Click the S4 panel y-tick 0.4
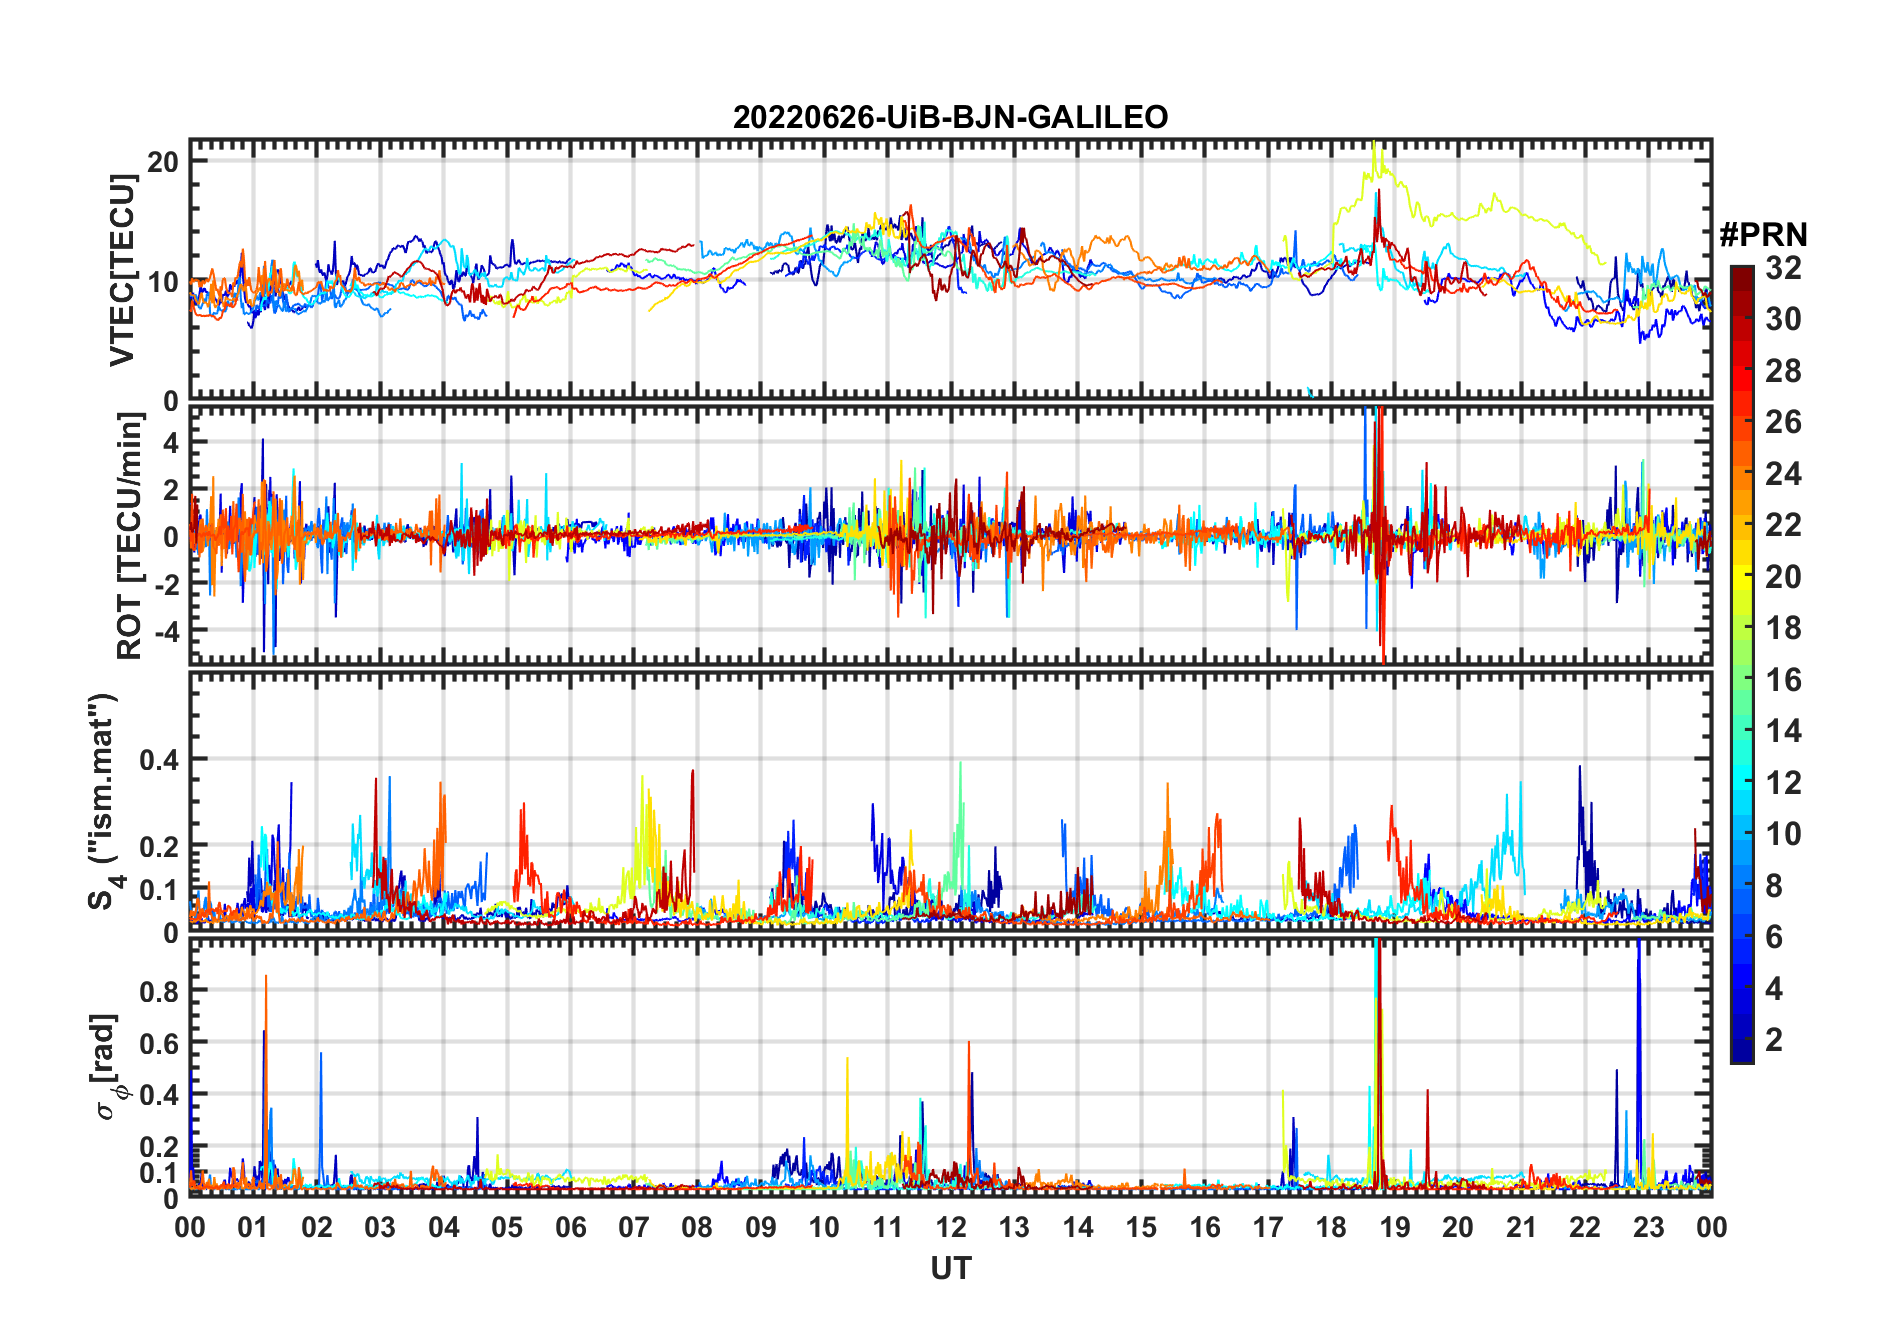The image size is (1902, 1330). [x=159, y=760]
